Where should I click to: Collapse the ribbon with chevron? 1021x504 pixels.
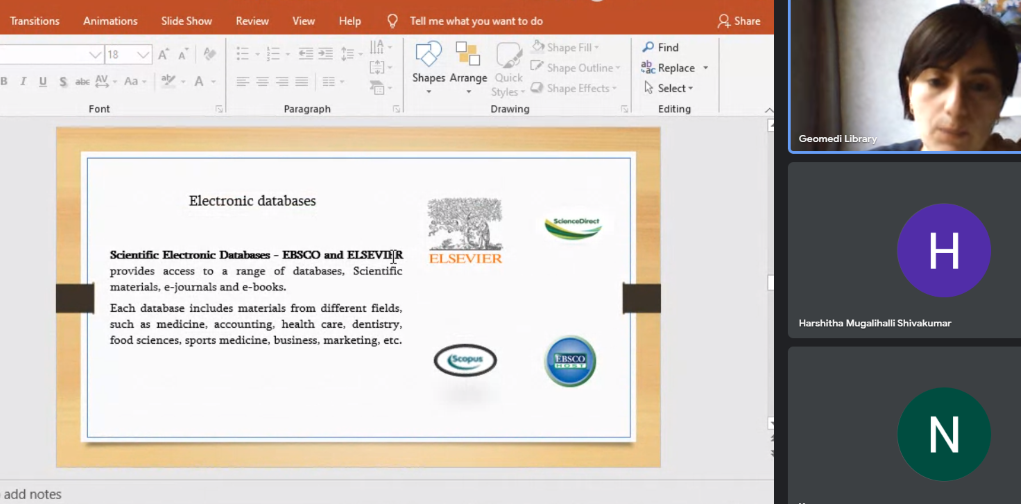pos(768,110)
